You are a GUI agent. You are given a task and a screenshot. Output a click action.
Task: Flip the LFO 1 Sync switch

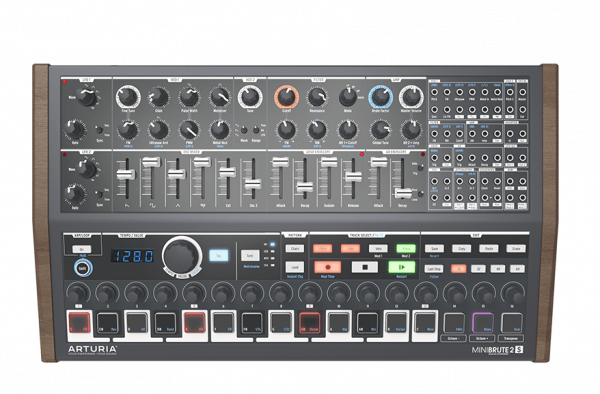[x=99, y=130]
